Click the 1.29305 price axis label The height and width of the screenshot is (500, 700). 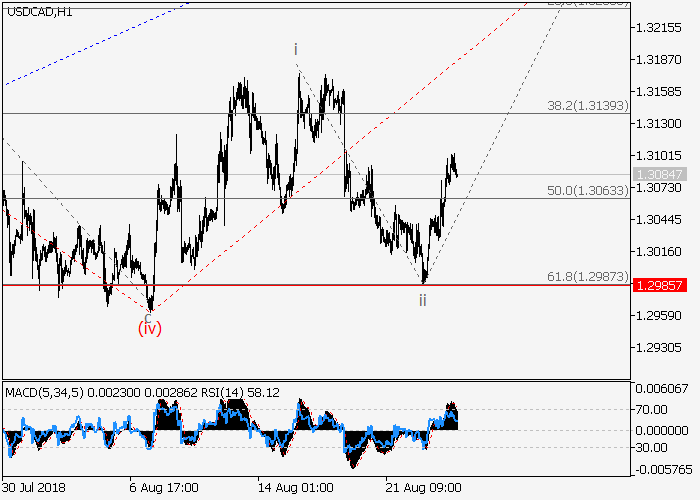(658, 348)
